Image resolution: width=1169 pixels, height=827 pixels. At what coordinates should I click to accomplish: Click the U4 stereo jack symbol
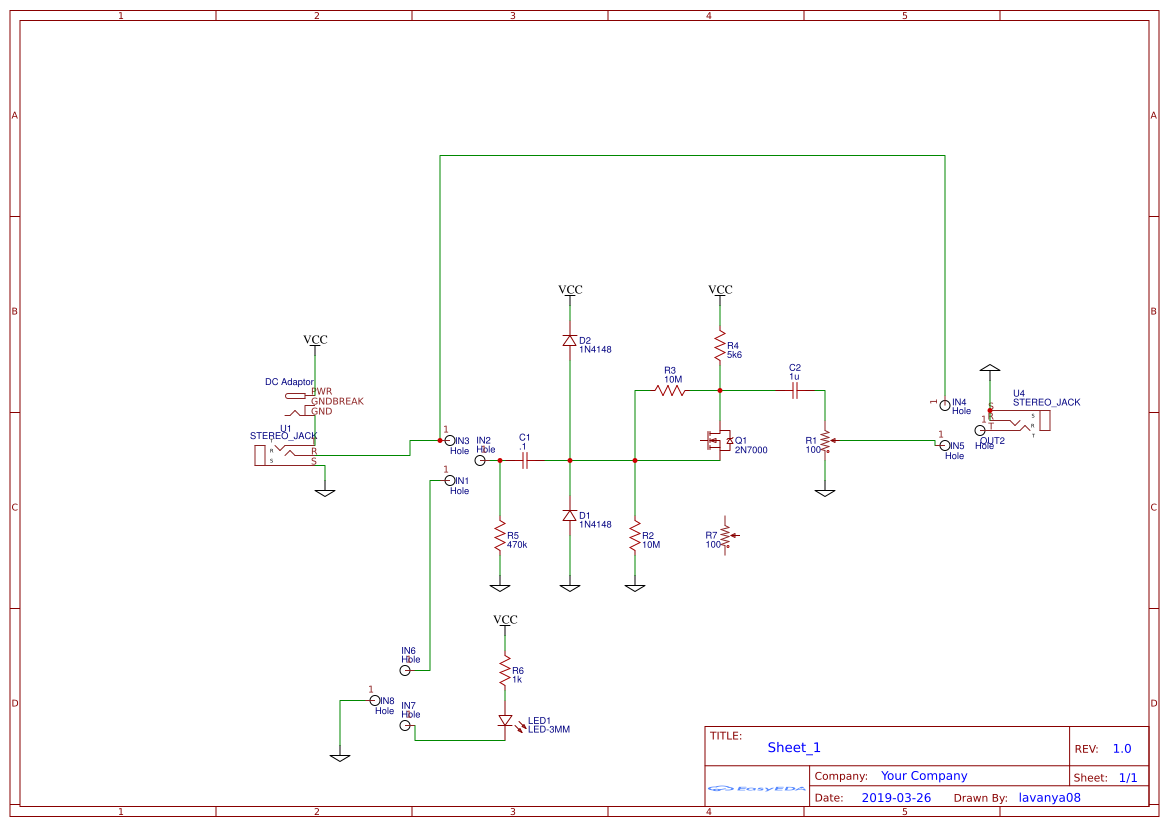click(1019, 420)
